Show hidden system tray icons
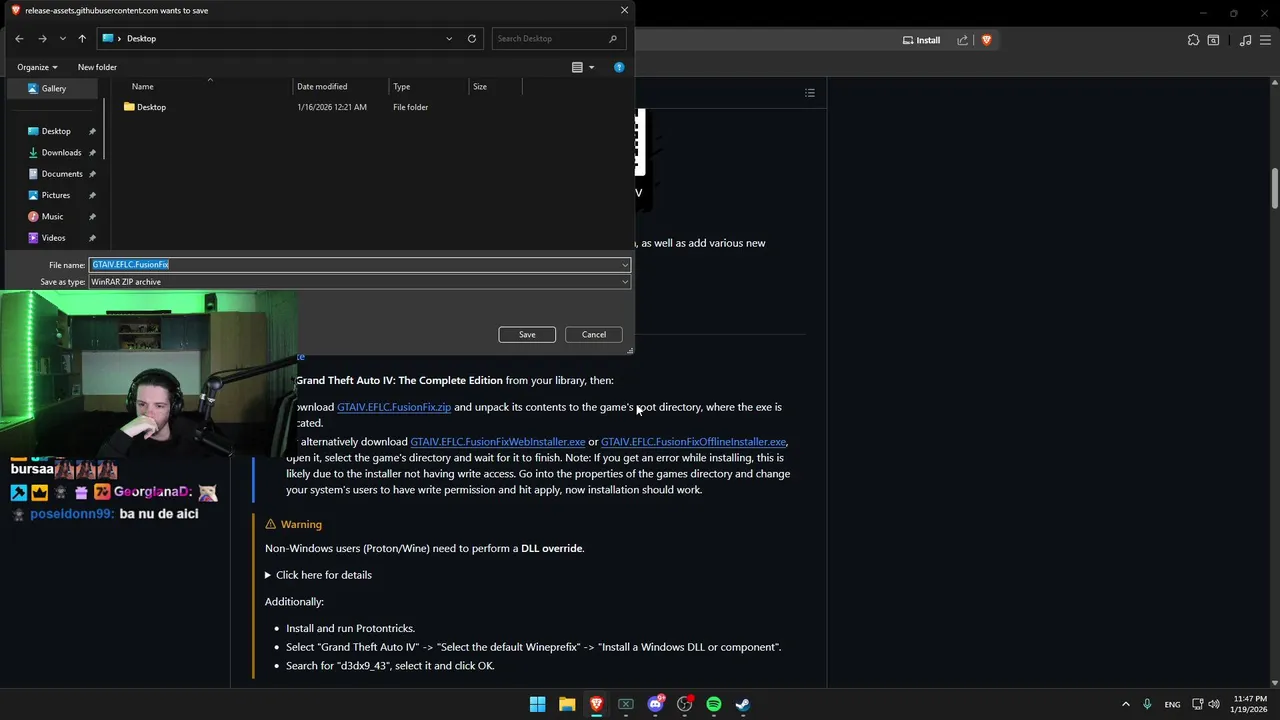Image resolution: width=1280 pixels, height=720 pixels. [x=1125, y=704]
